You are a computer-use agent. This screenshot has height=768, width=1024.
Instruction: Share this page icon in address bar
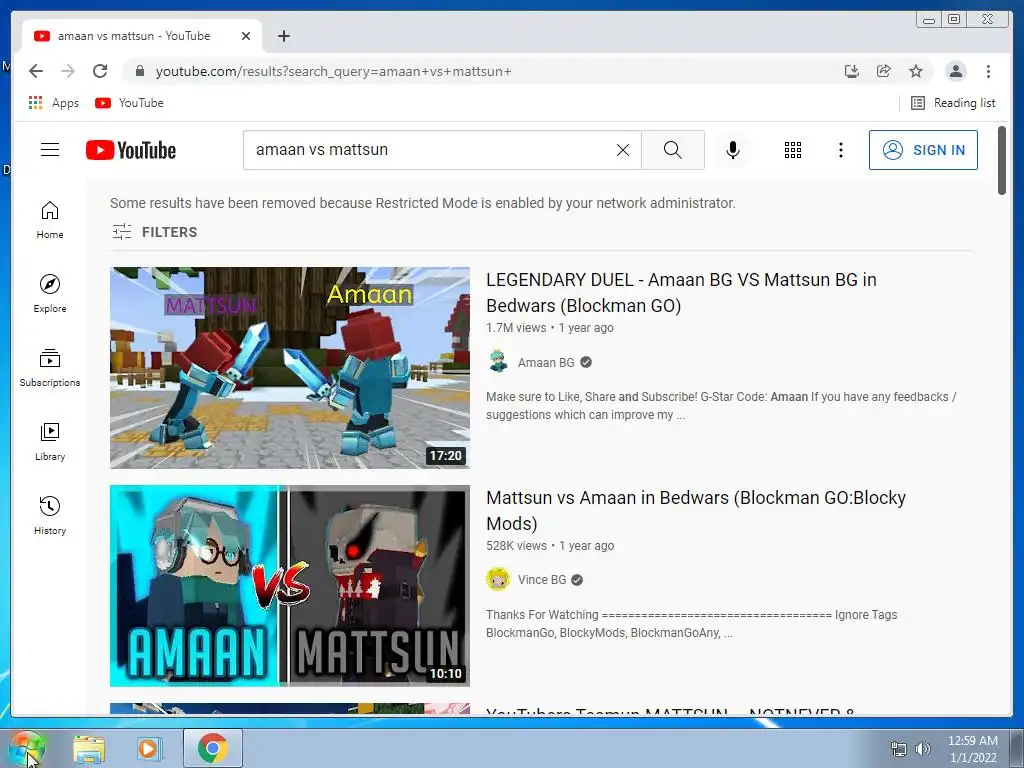pyautogui.click(x=884, y=71)
